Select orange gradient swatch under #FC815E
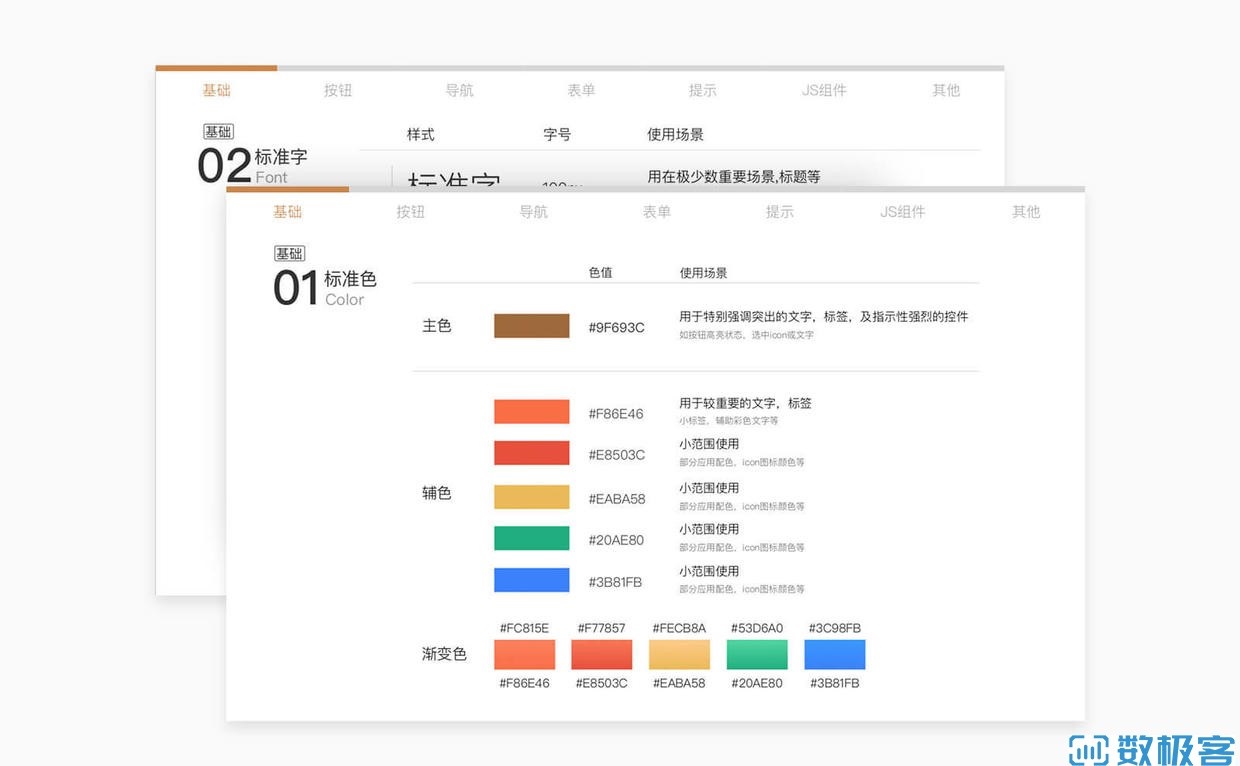The image size is (1240, 766). [x=524, y=655]
